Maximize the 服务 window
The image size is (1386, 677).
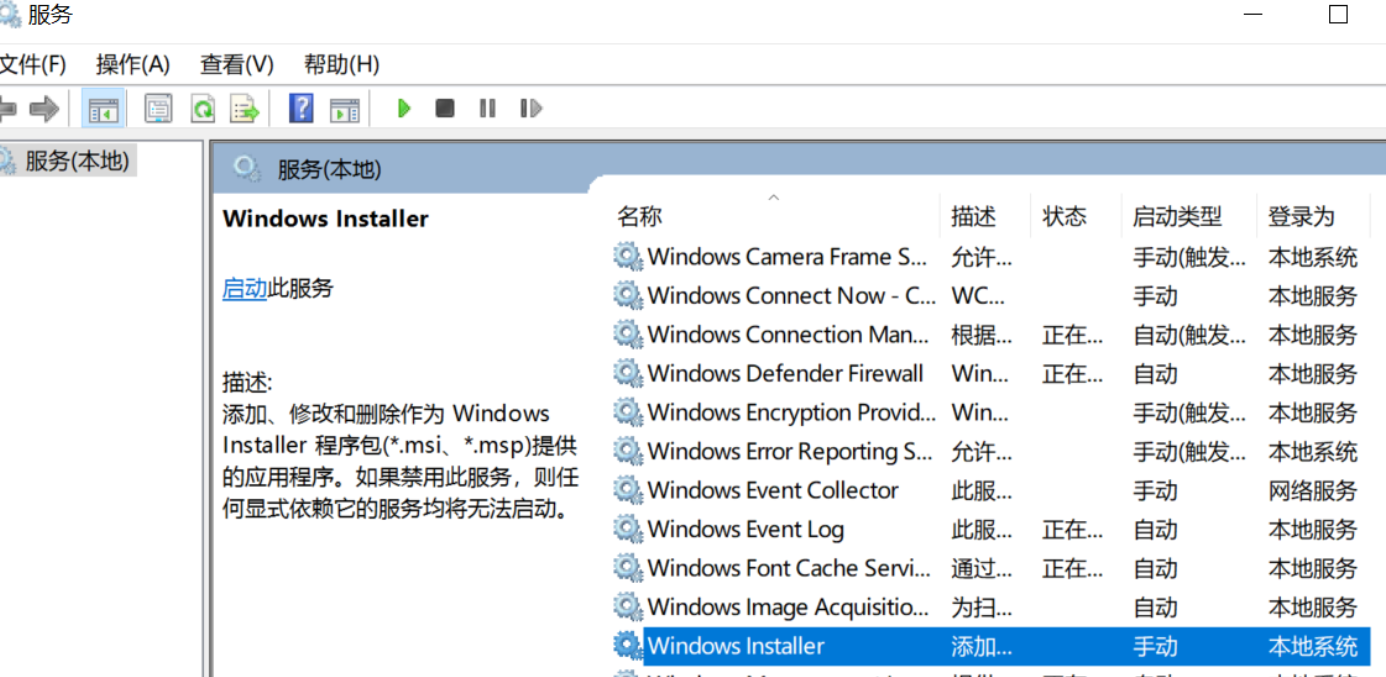tap(1338, 15)
